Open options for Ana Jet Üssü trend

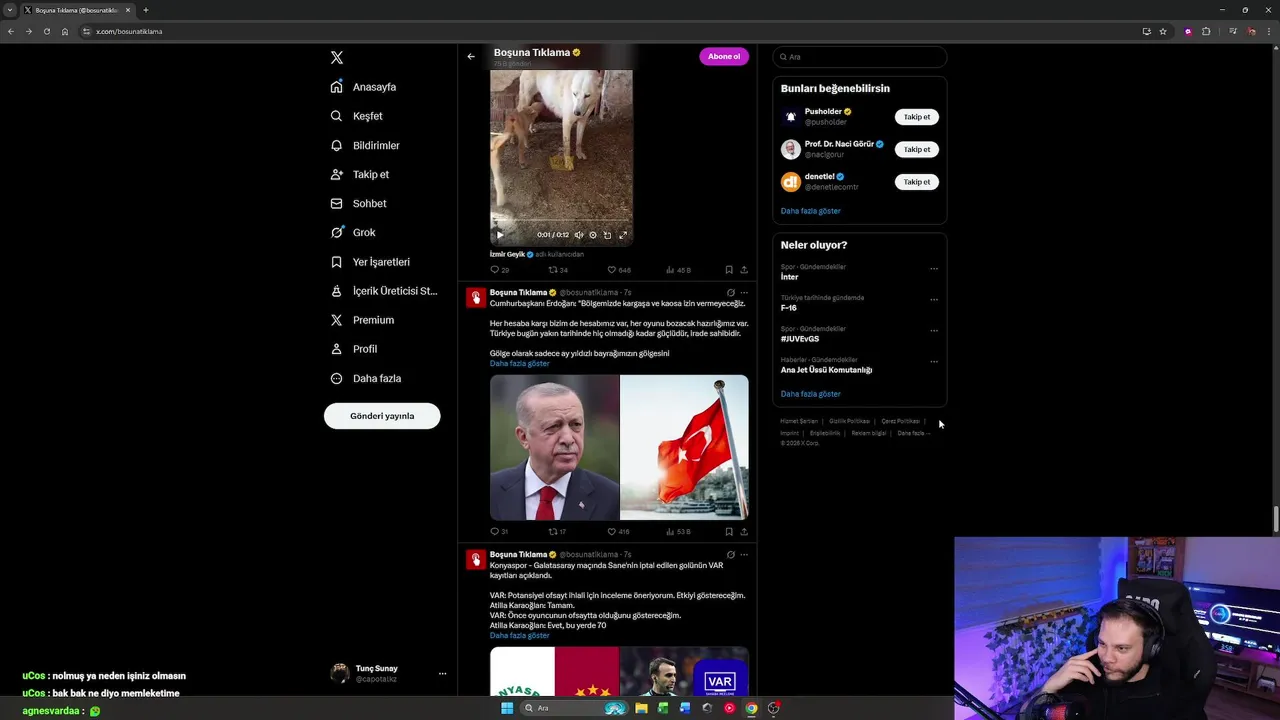[934, 361]
